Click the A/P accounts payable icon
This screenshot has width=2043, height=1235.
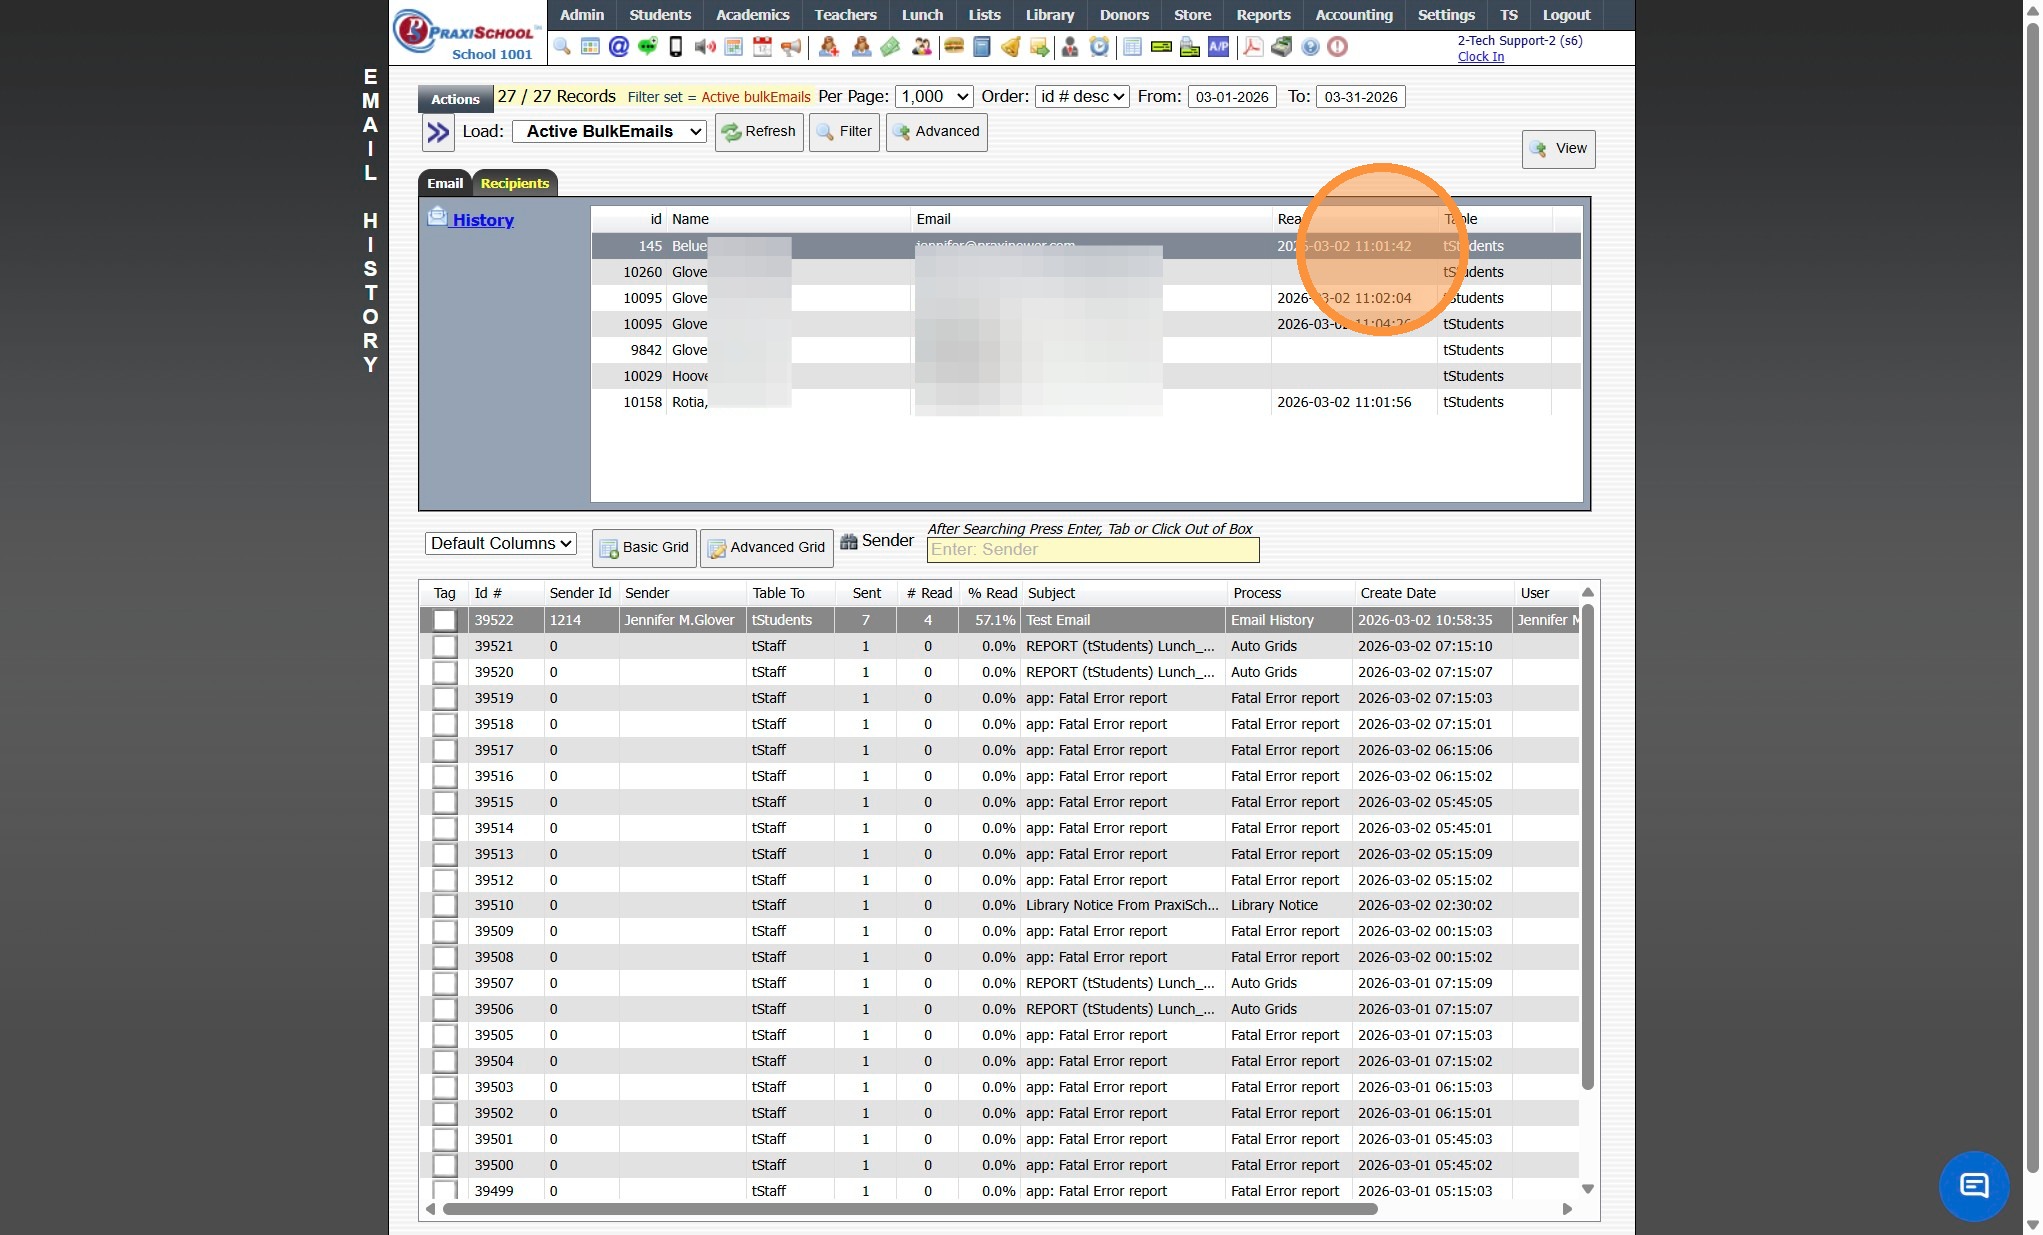click(x=1218, y=47)
